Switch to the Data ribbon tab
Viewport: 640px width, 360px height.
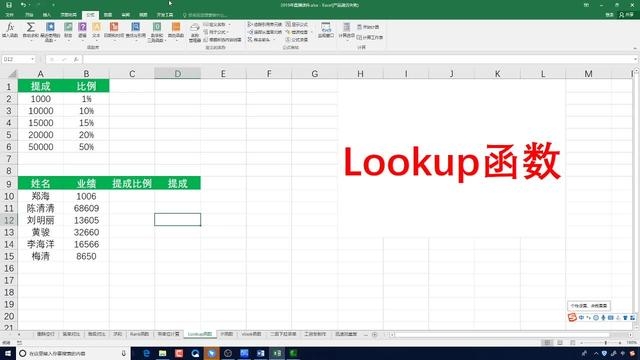coord(108,15)
